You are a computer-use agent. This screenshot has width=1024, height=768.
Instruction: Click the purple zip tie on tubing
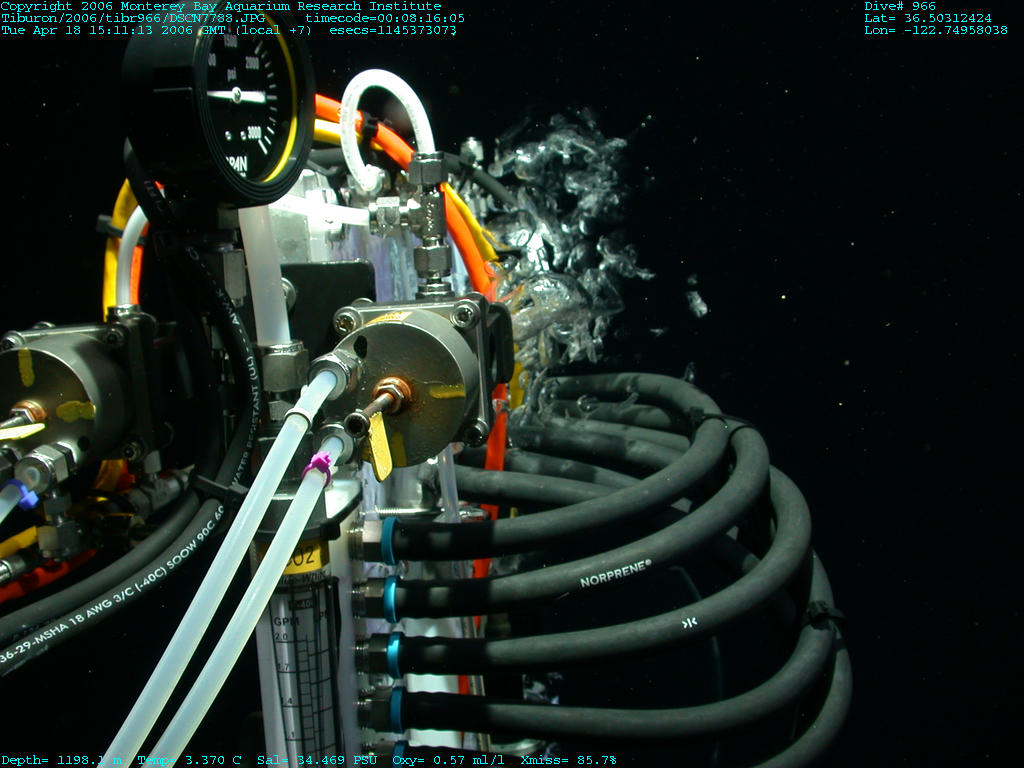tap(320, 465)
